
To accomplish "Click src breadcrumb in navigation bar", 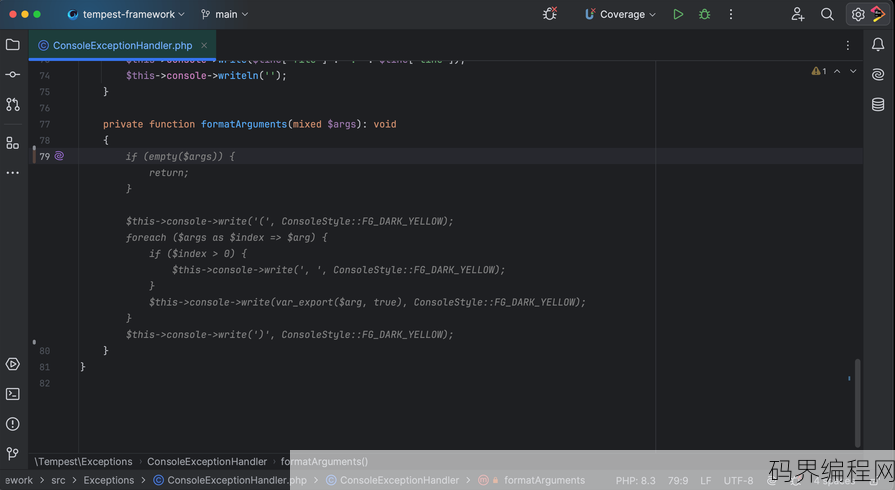I will [58, 480].
